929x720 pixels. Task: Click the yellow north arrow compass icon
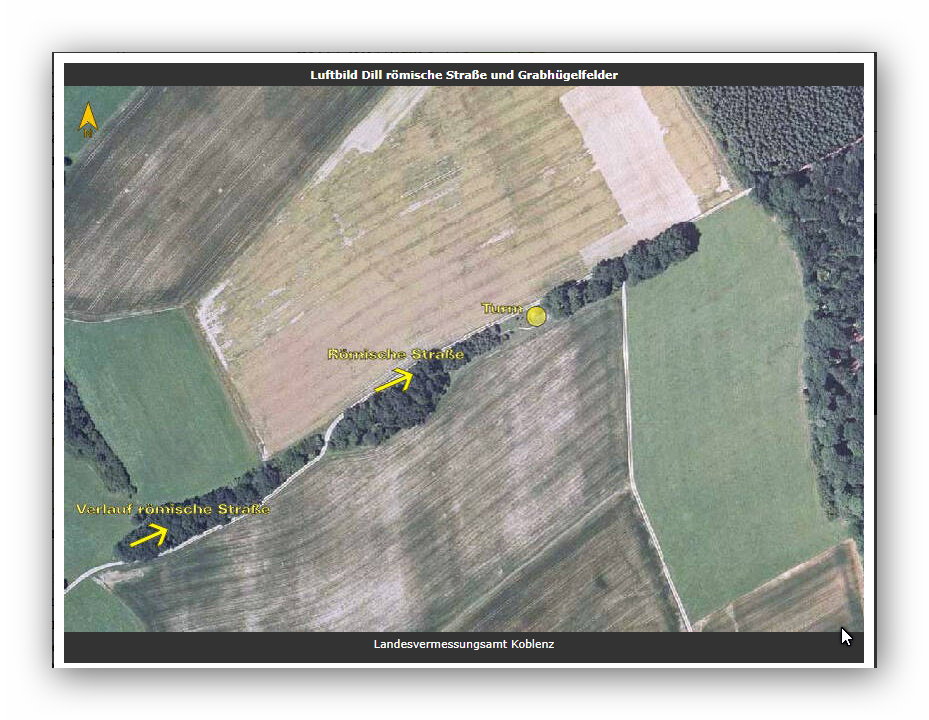(x=88, y=120)
